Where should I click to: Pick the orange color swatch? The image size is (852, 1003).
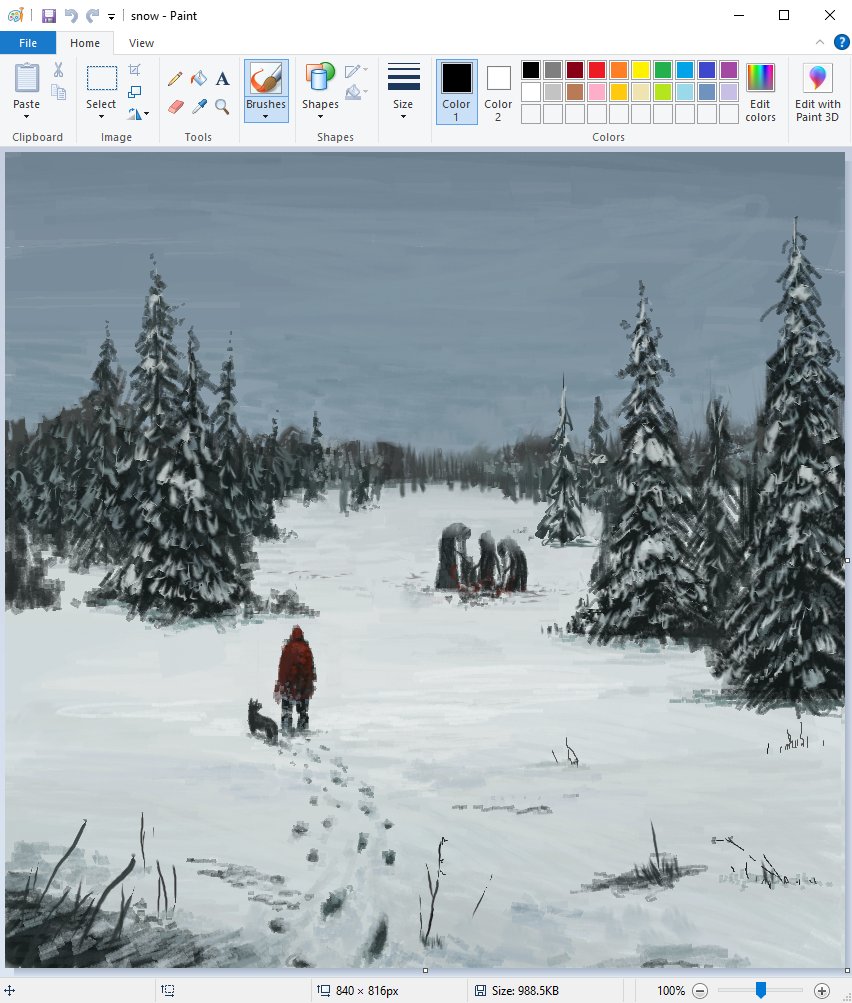point(619,70)
